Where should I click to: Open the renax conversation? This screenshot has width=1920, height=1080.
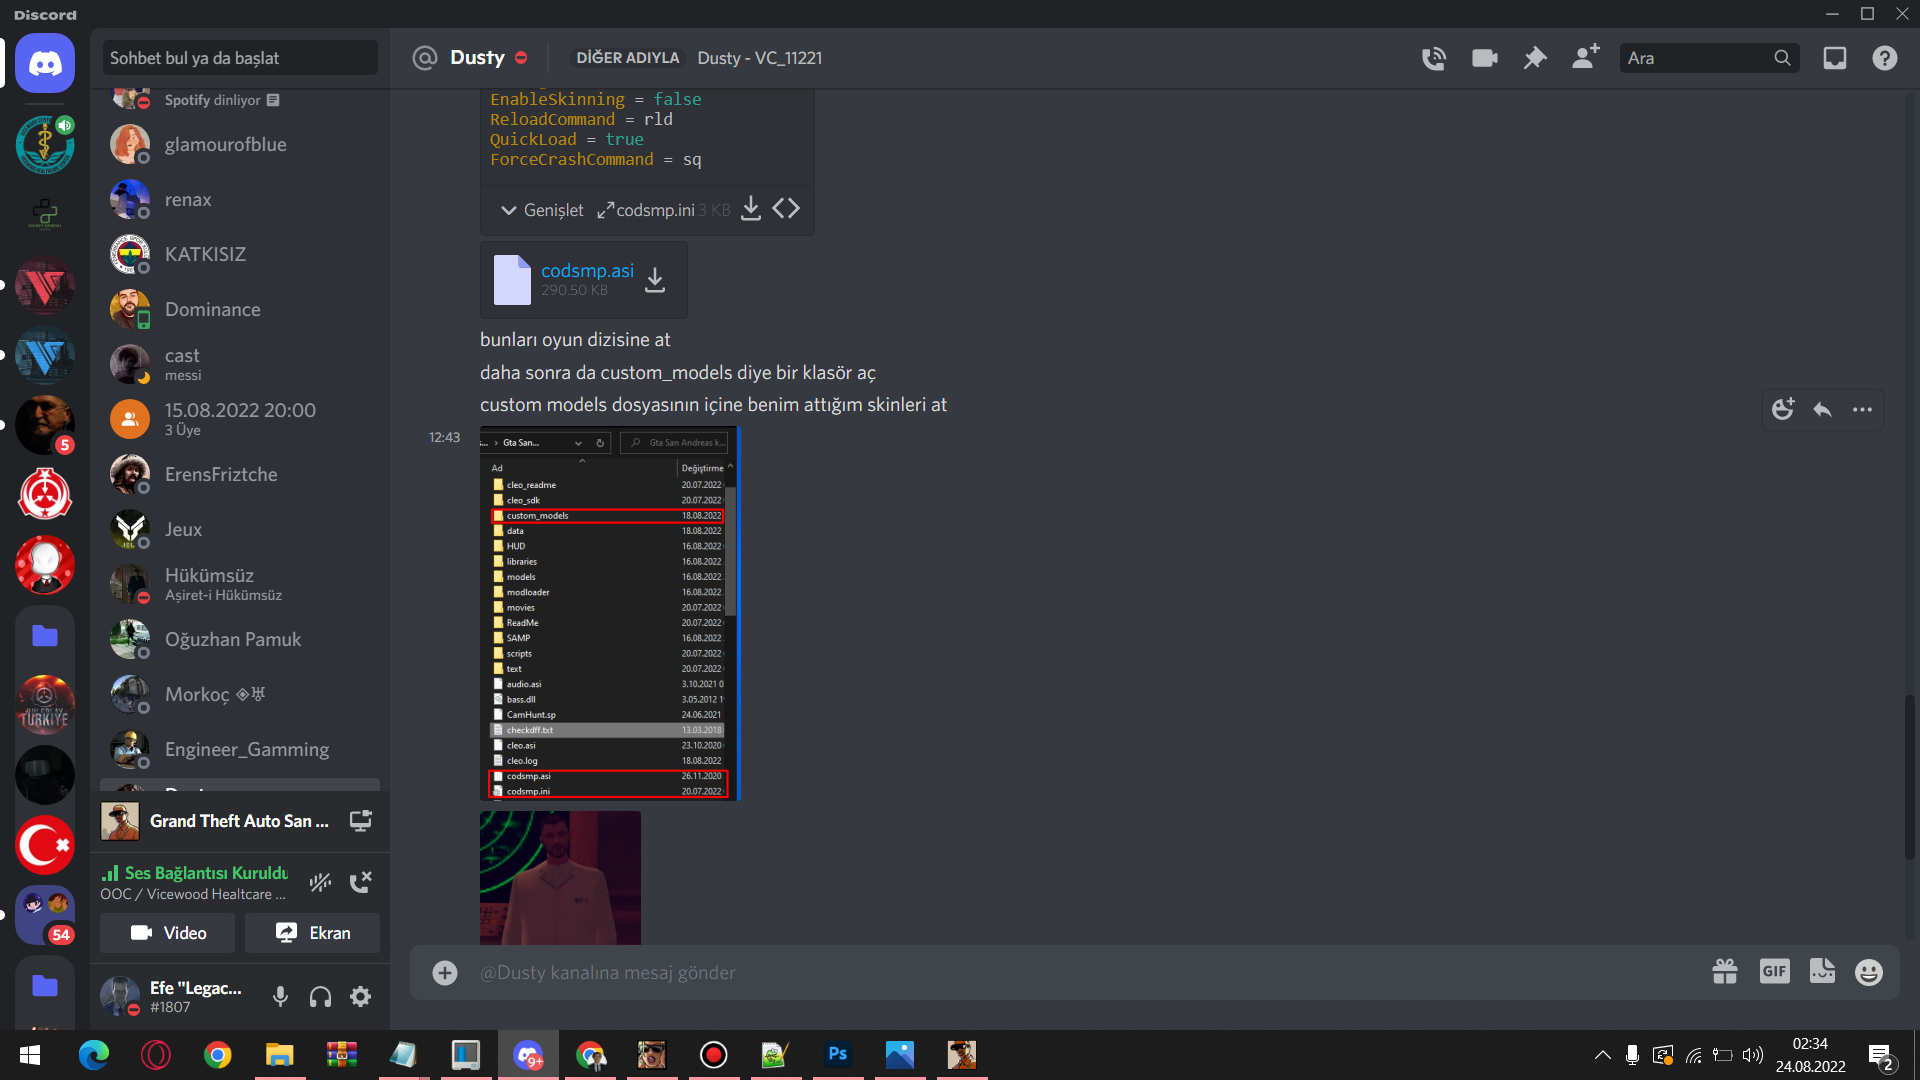(x=240, y=199)
